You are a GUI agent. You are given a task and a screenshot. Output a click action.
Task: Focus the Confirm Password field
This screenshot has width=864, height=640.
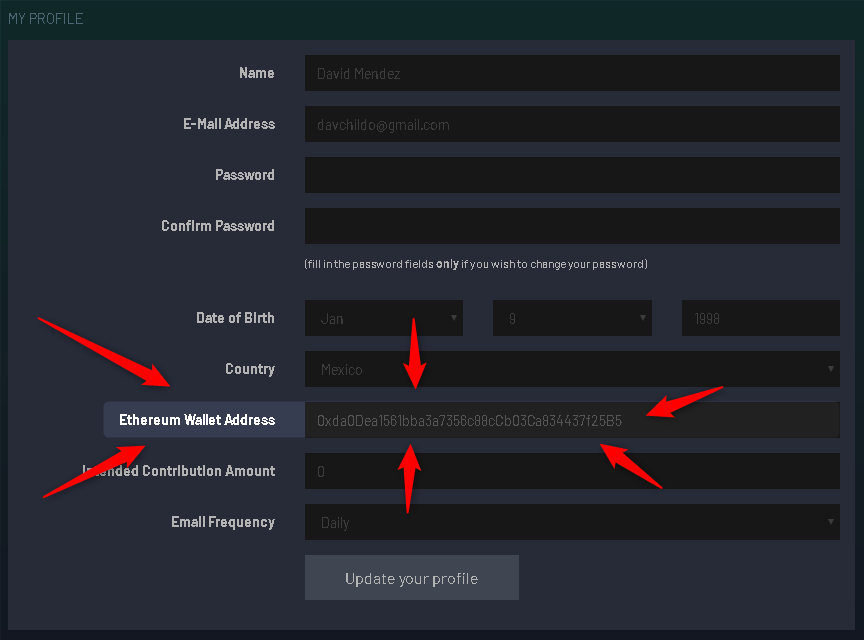(x=571, y=226)
